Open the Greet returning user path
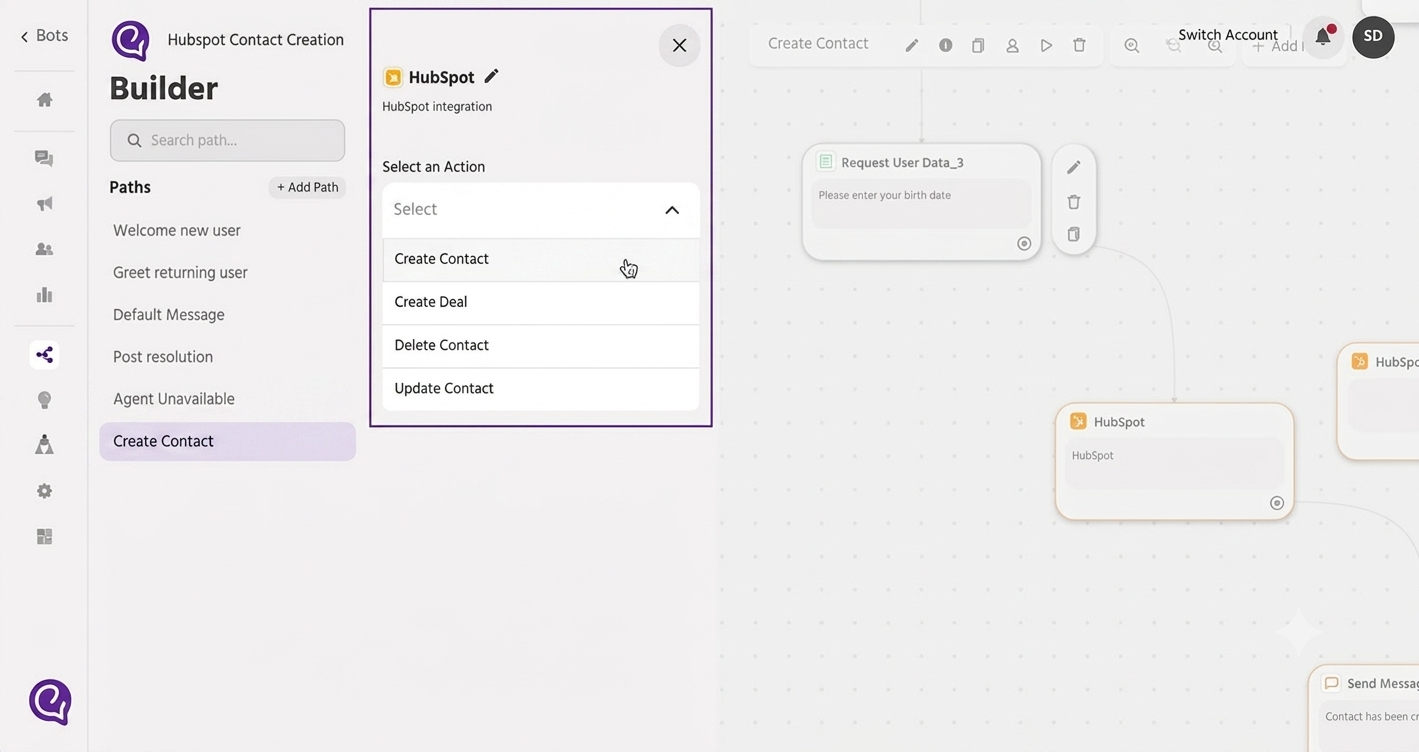1419x752 pixels. click(x=180, y=272)
